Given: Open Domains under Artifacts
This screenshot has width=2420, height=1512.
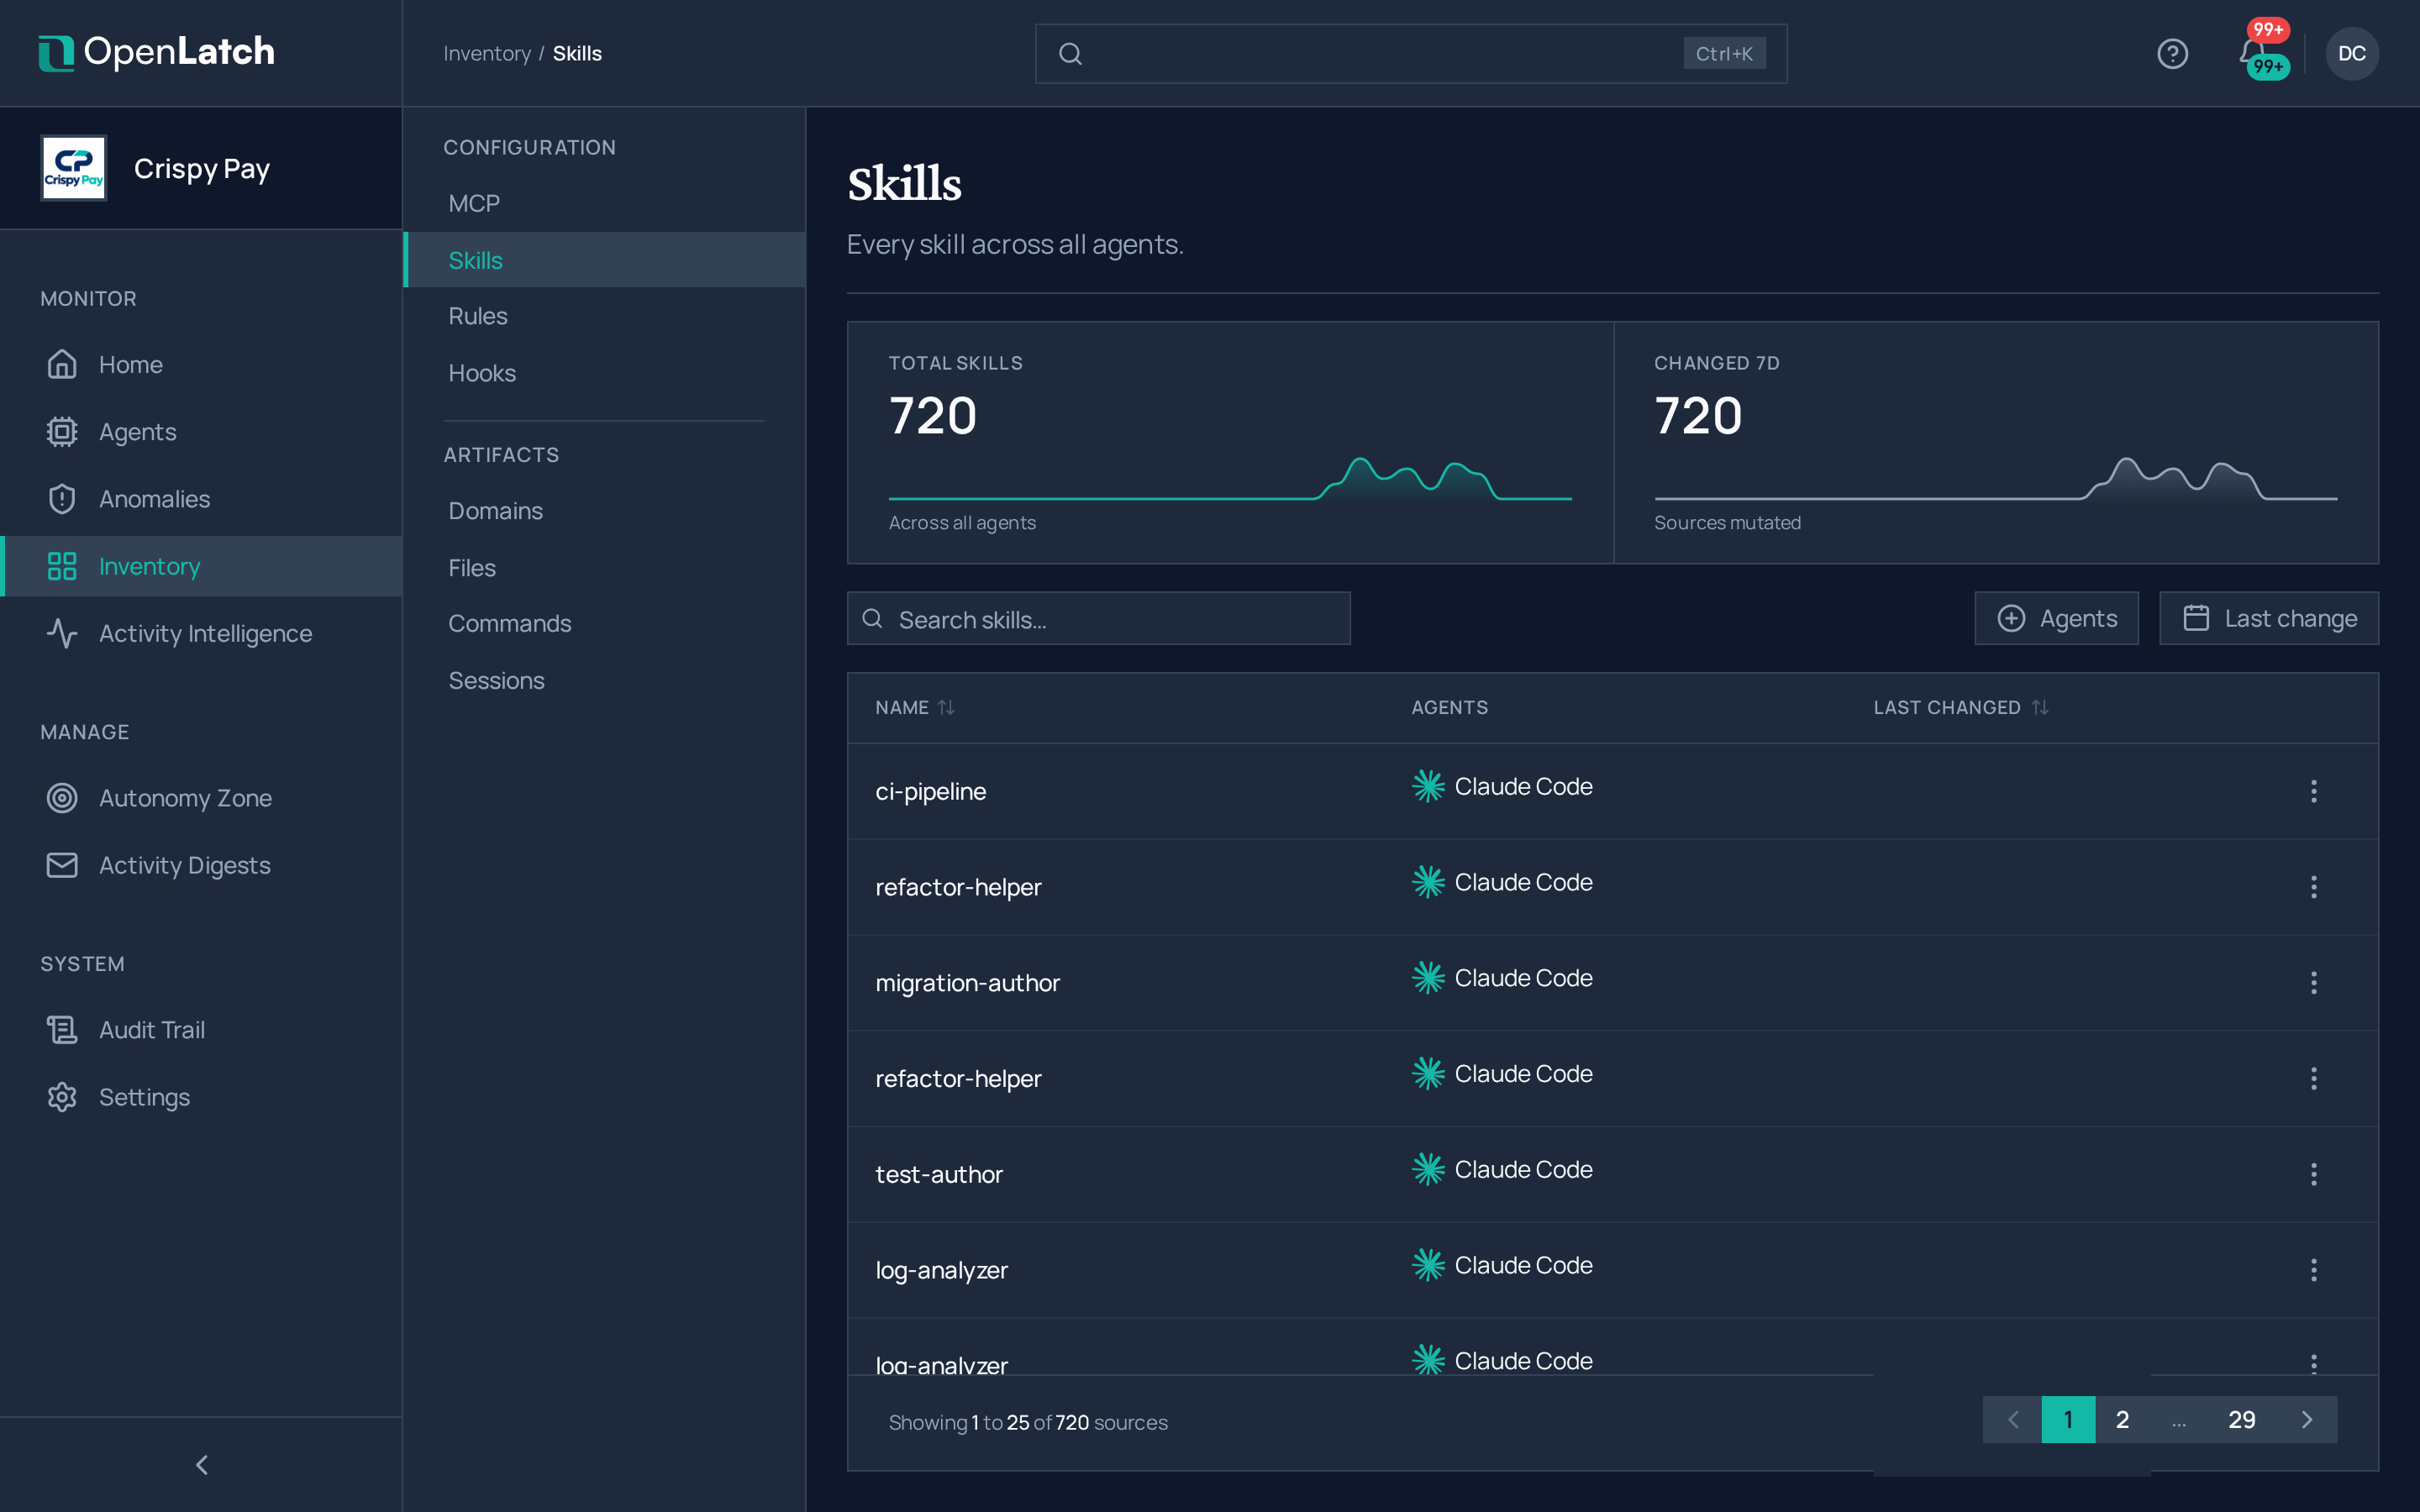Looking at the screenshot, I should click(x=604, y=511).
